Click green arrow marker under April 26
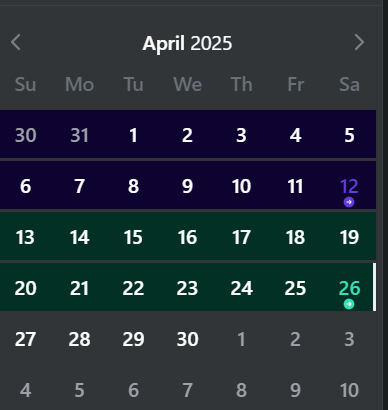 [x=349, y=304]
